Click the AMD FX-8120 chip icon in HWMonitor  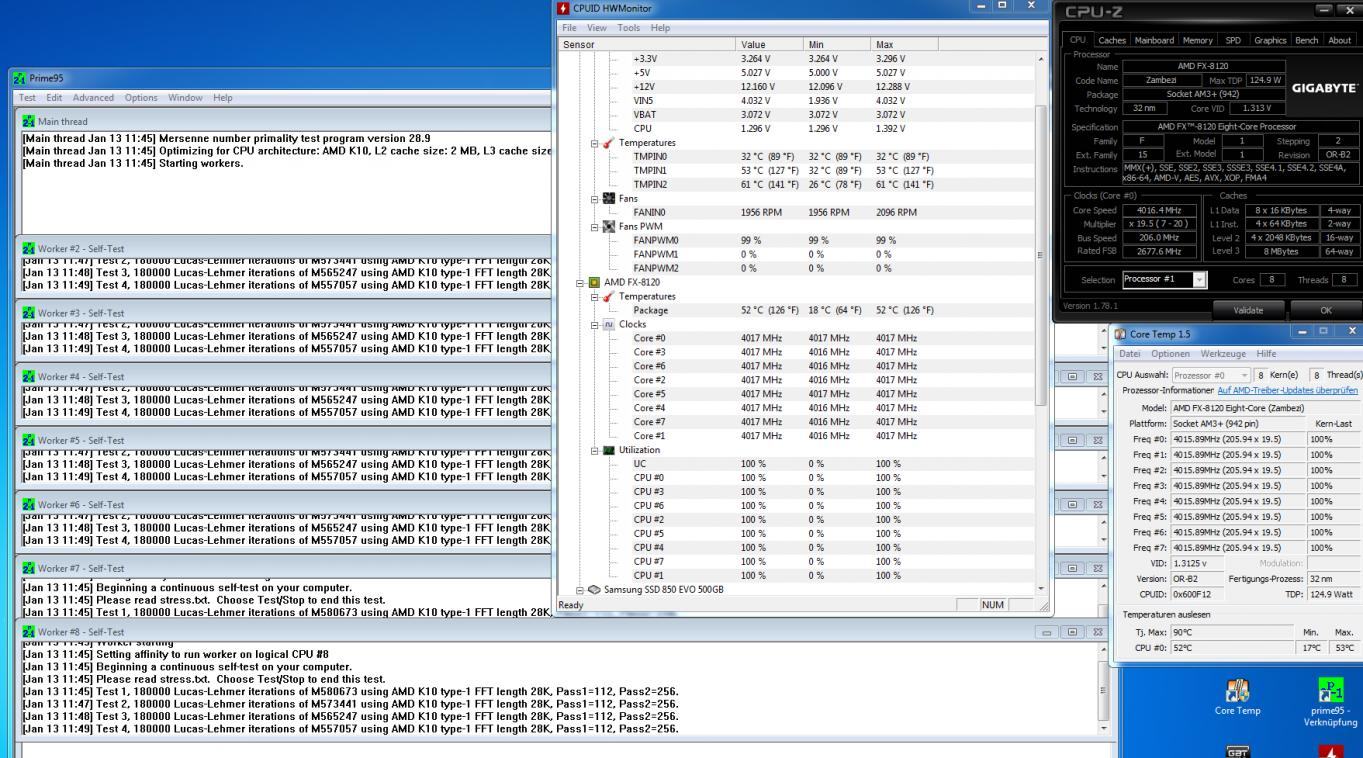pos(595,283)
